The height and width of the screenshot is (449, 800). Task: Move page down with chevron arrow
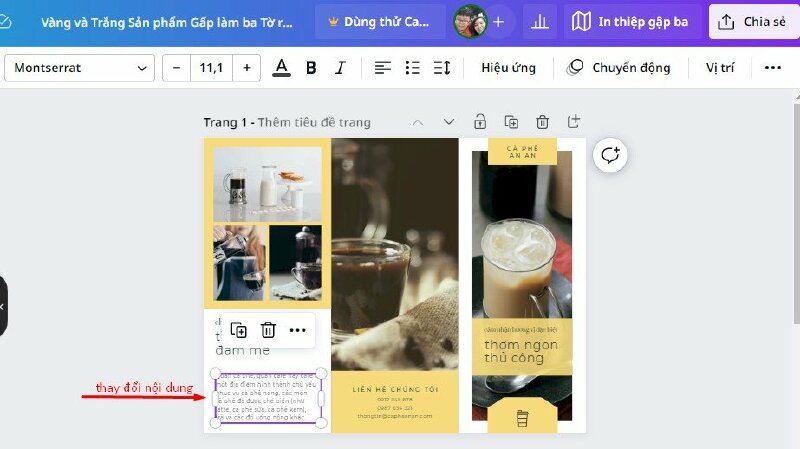pyautogui.click(x=449, y=122)
